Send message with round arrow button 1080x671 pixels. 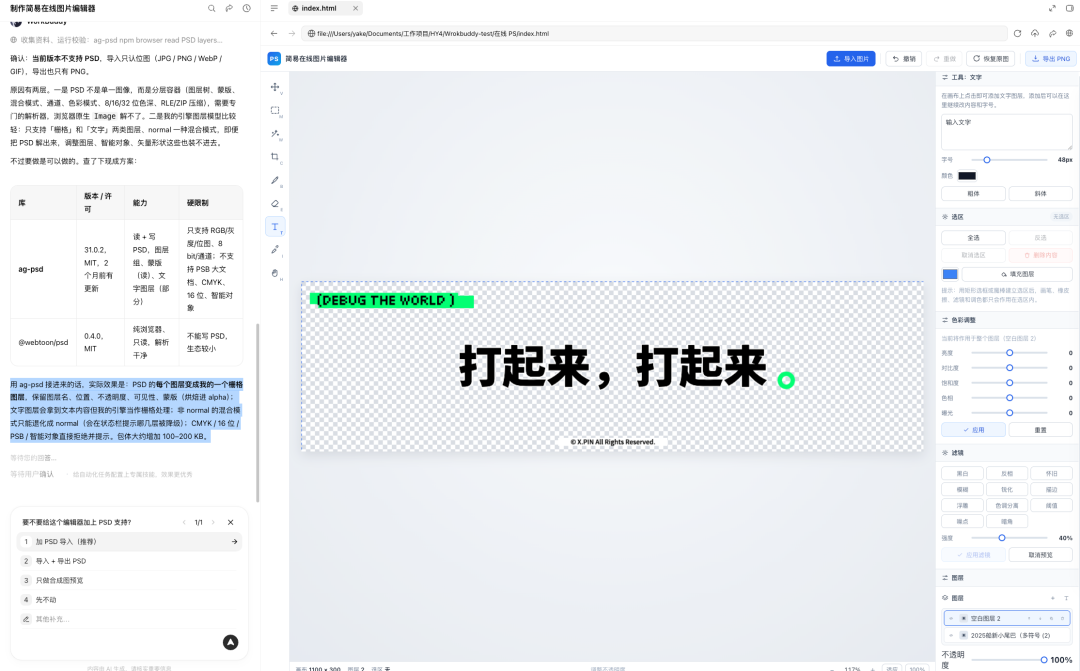(231, 642)
